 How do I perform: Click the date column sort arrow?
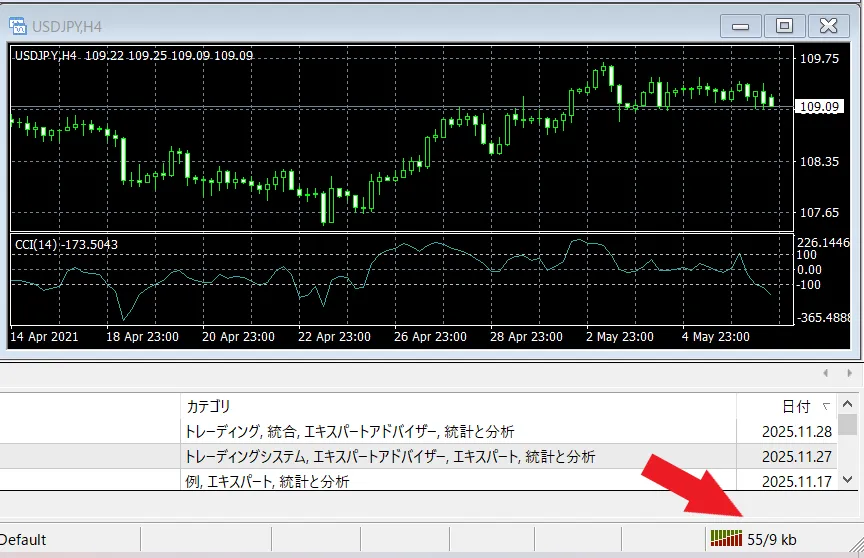pos(825,407)
